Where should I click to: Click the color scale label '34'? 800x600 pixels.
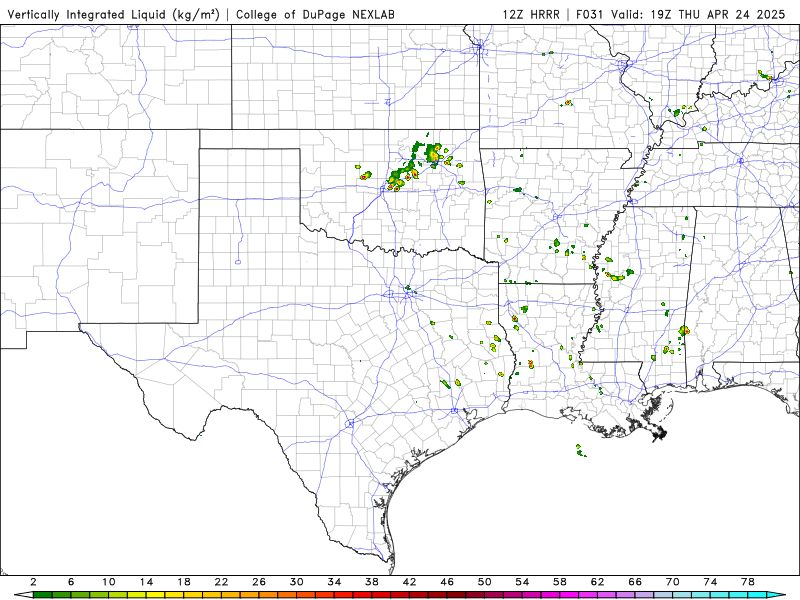(334, 582)
